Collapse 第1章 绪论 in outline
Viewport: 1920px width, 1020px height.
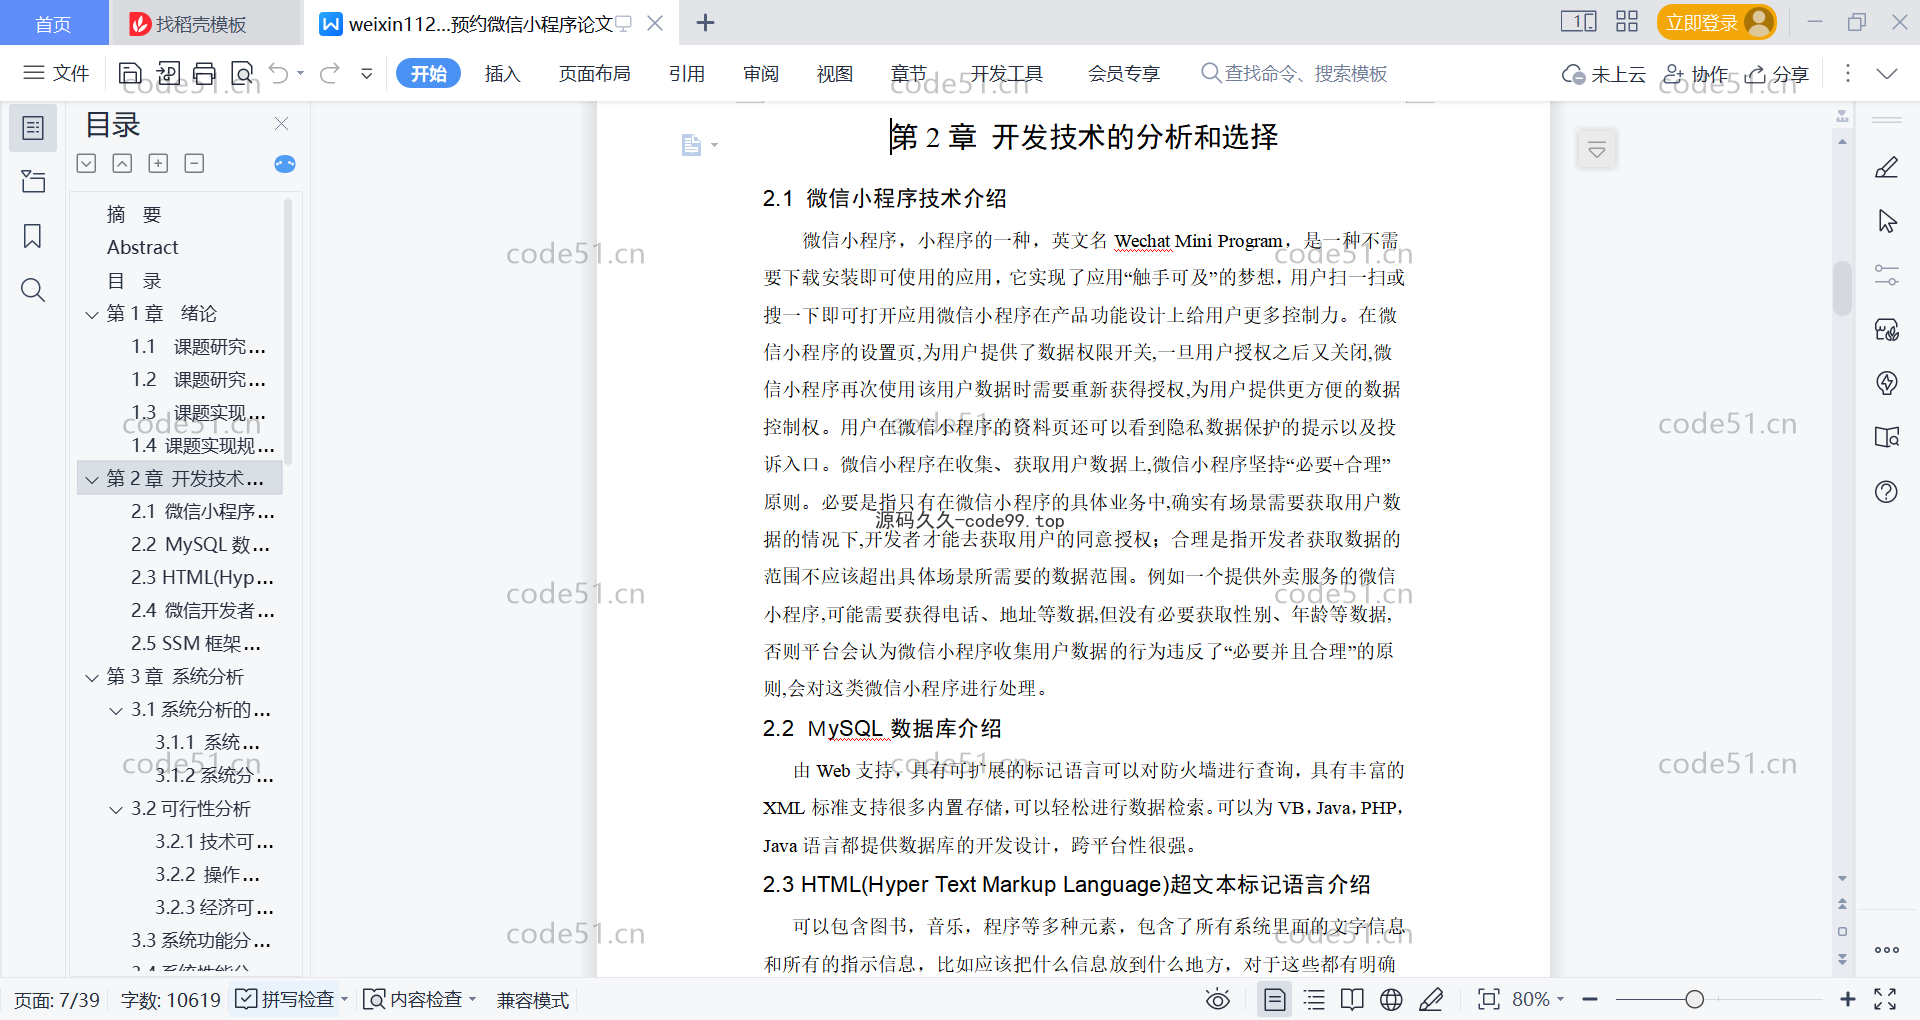pos(92,314)
